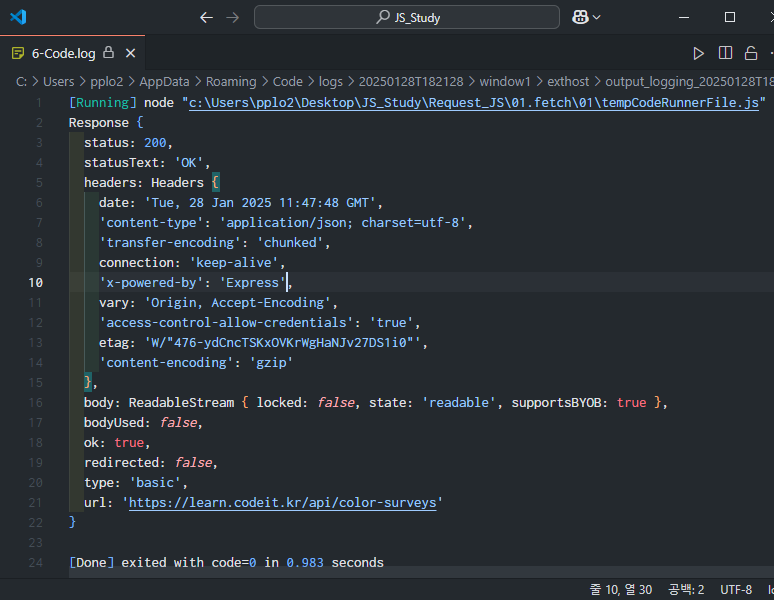
Task: Open cursor position '줄 10, 열 30'
Action: coord(620,590)
